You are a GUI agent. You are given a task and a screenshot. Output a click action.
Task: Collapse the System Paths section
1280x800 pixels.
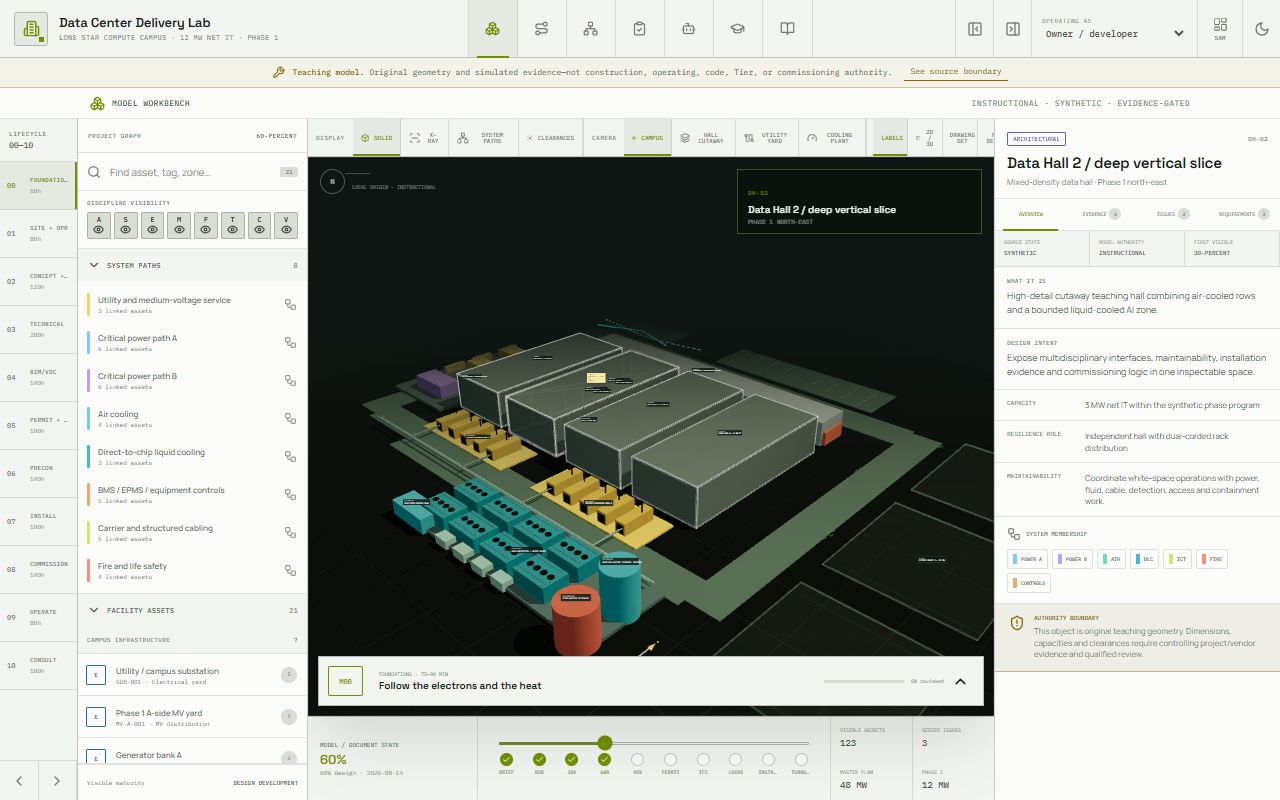(192, 265)
